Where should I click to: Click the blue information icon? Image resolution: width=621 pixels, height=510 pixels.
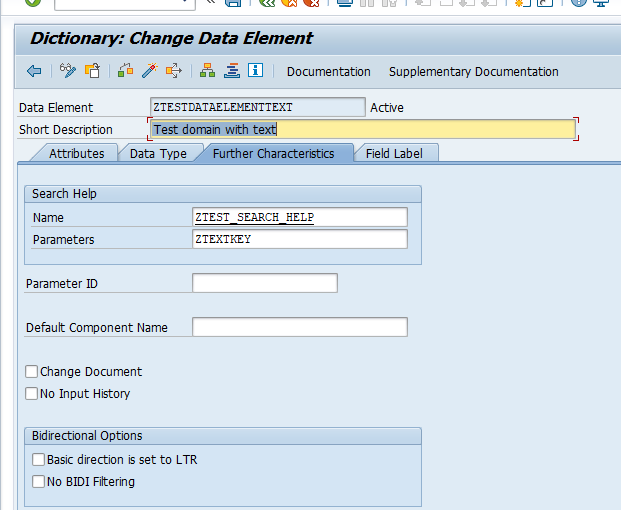[255, 70]
